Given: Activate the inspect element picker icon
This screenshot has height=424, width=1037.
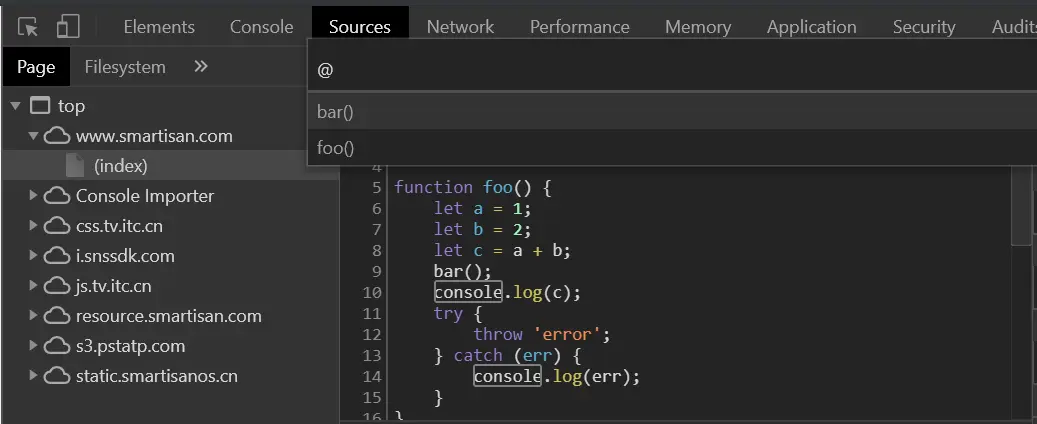Looking at the screenshot, I should (28, 26).
